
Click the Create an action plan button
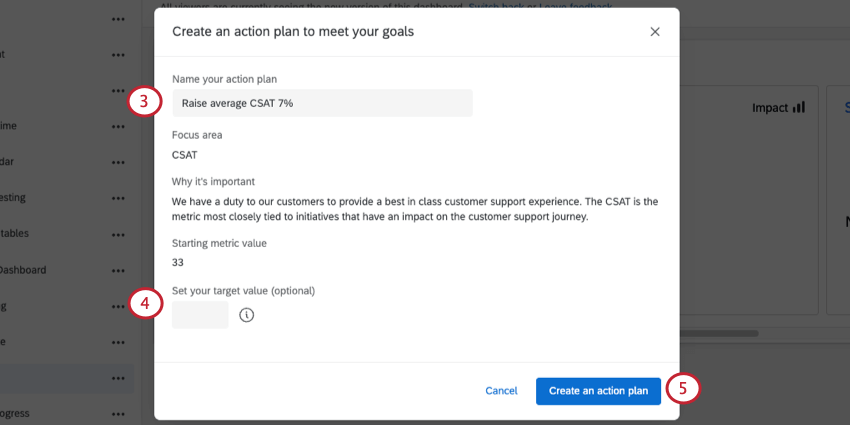[x=598, y=391]
